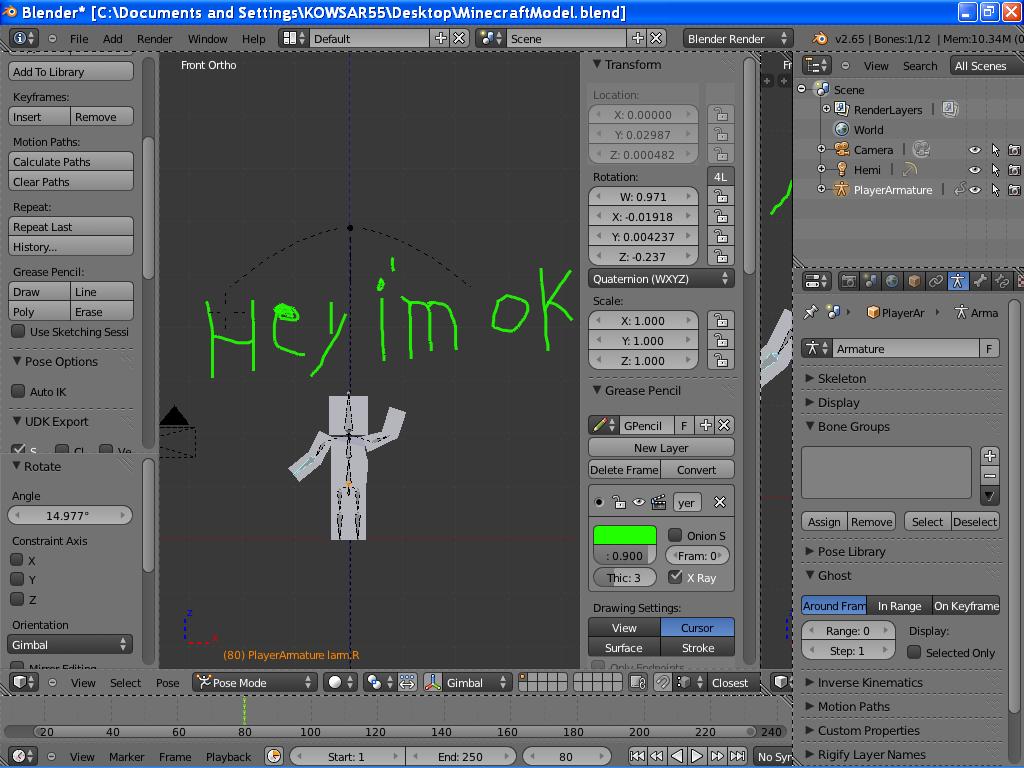Enable Selected Only ghost display checkbox
Viewport: 1024px width, 768px height.
tap(914, 652)
